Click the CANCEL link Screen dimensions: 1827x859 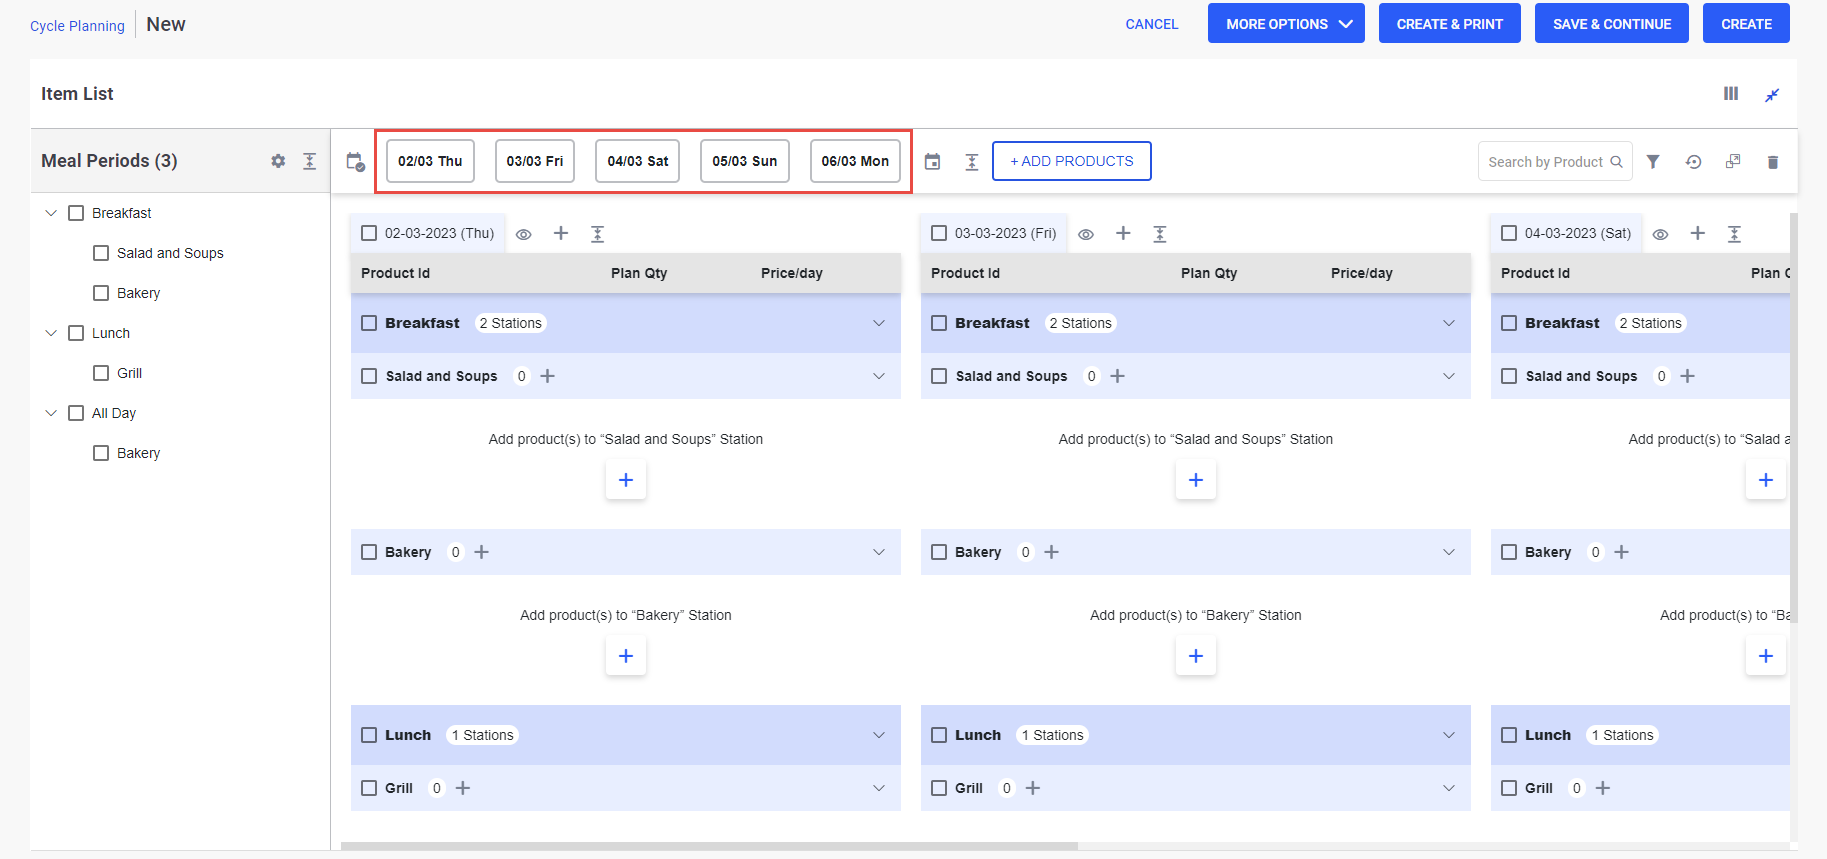point(1152,24)
